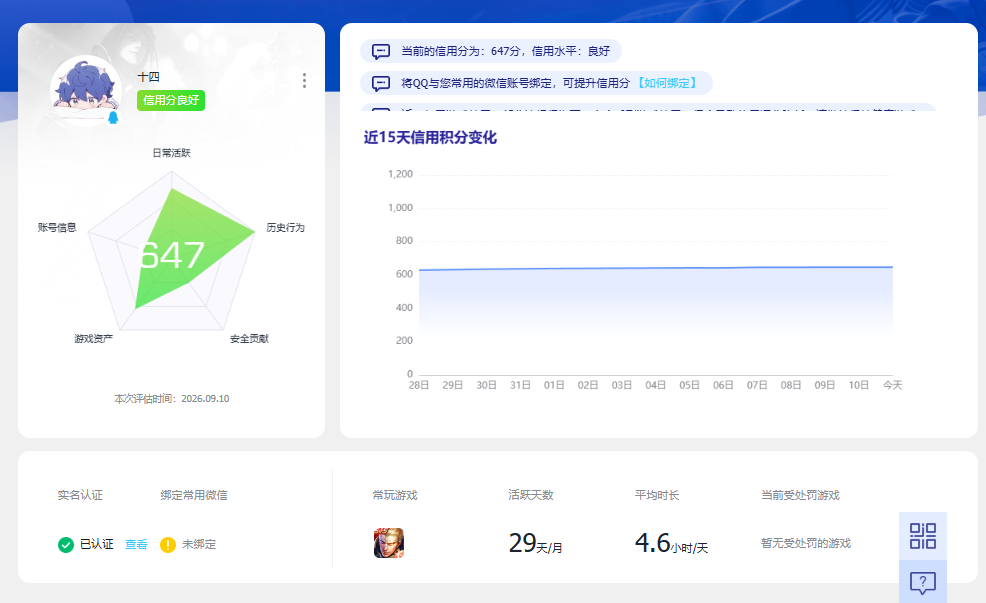Click the 未绑定 status text
The height and width of the screenshot is (603, 986).
pyautogui.click(x=199, y=545)
